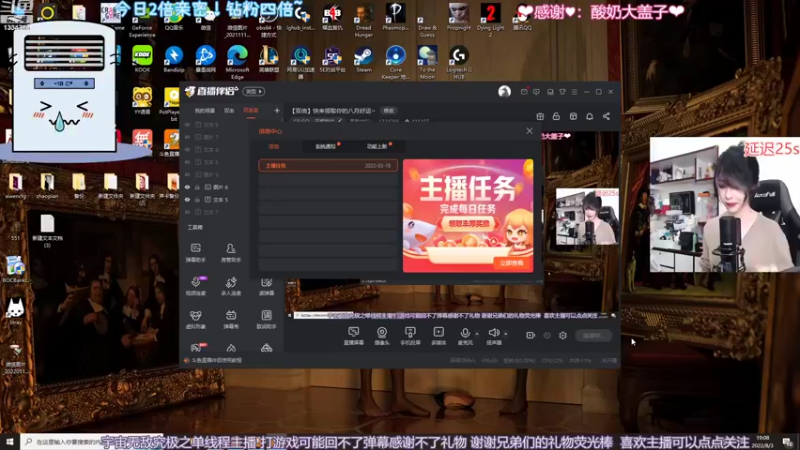Click the recording camera icon
This screenshot has width=800, height=450.
pyautogui.click(x=531, y=335)
